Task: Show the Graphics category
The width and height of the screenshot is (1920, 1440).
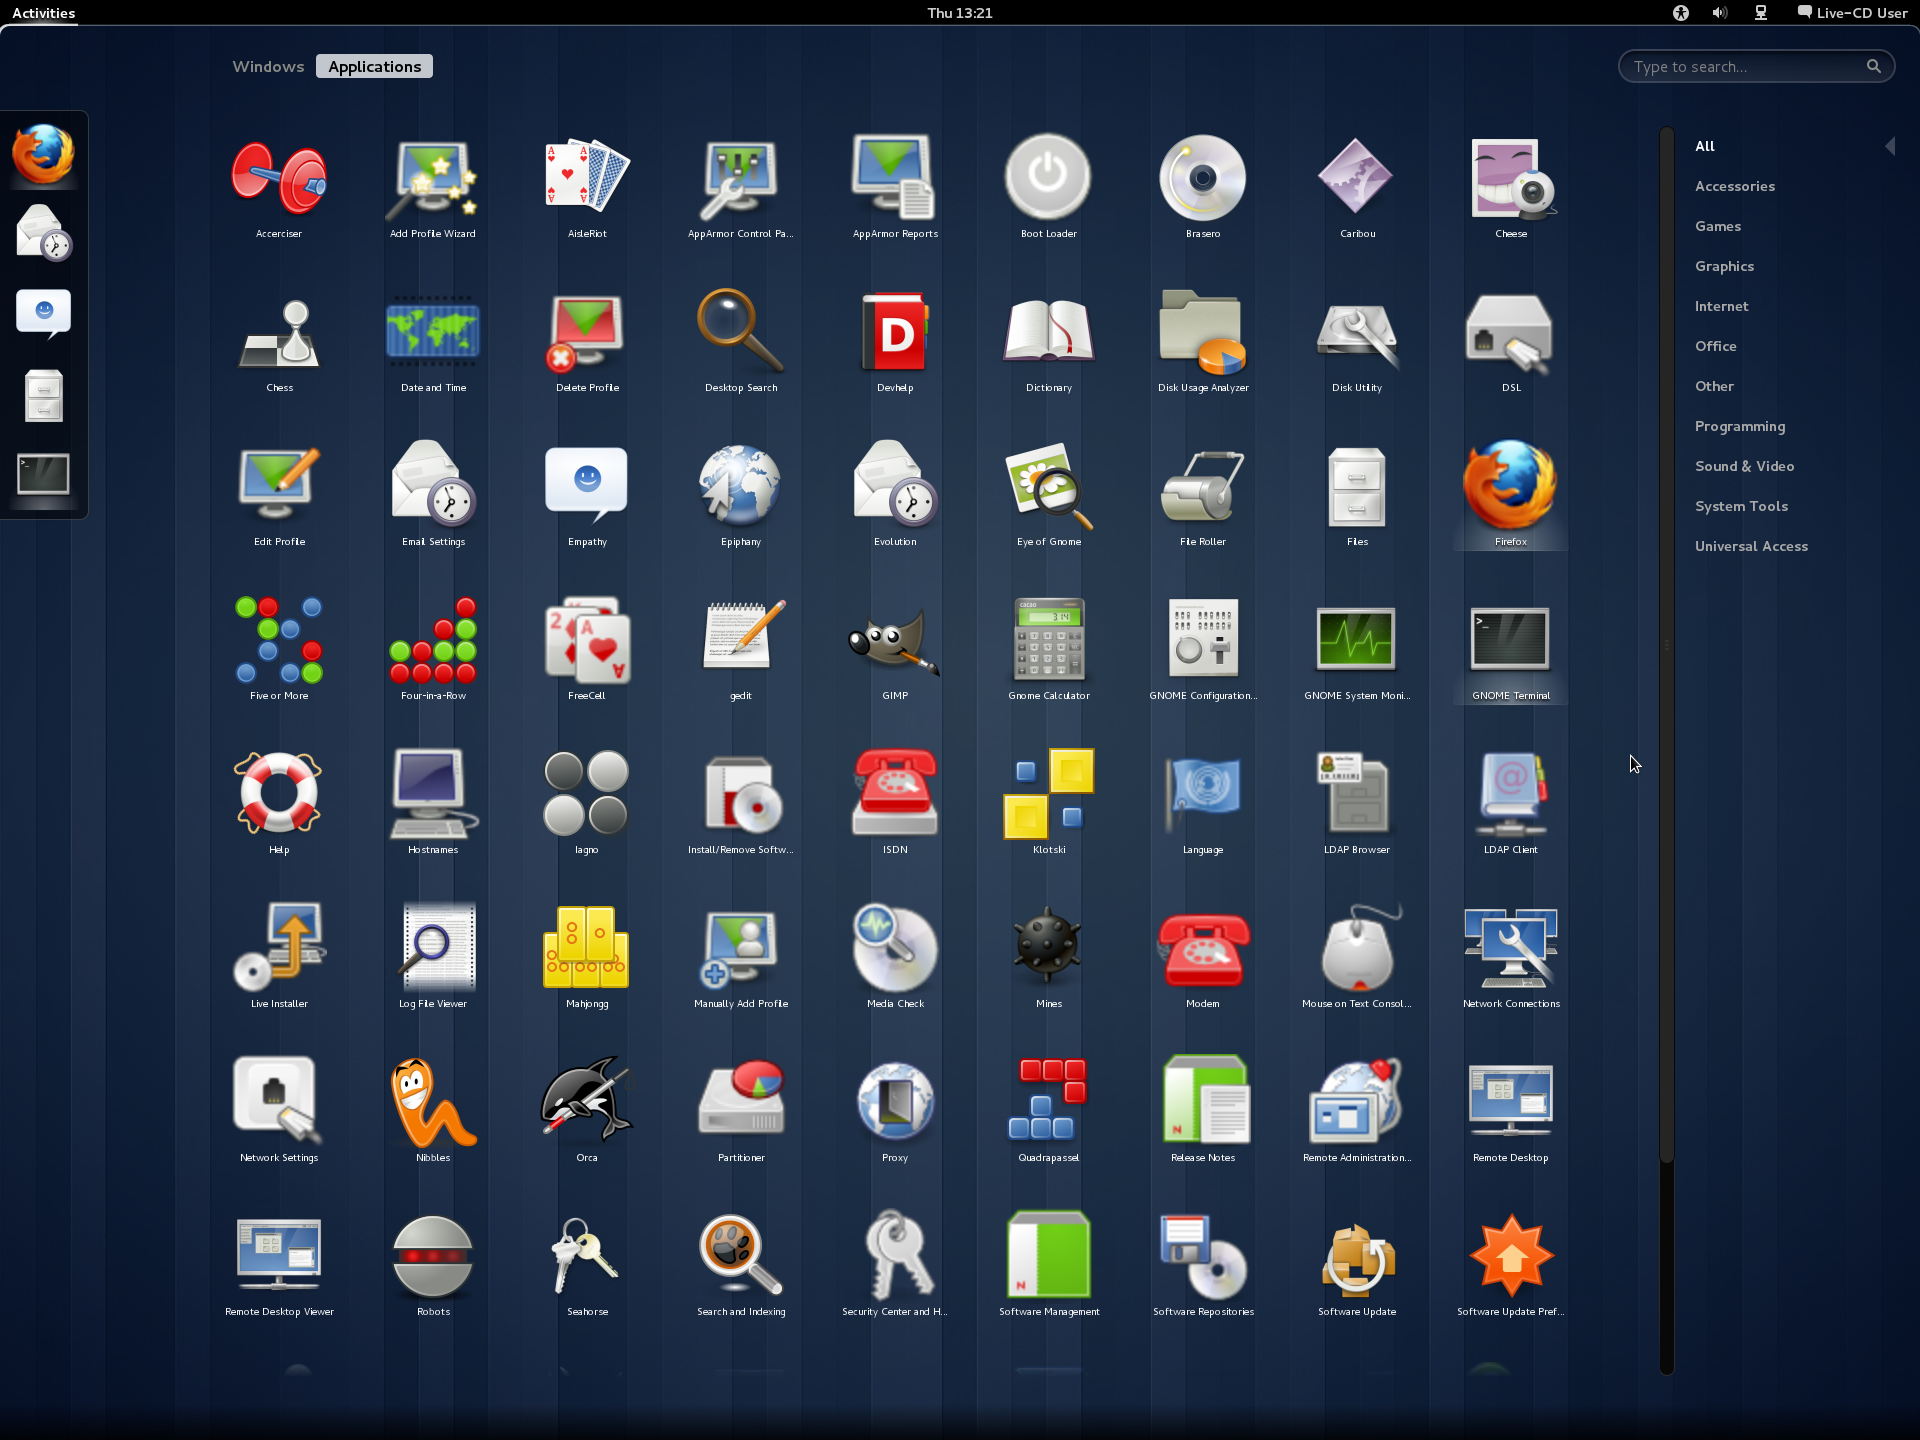Action: pos(1724,266)
